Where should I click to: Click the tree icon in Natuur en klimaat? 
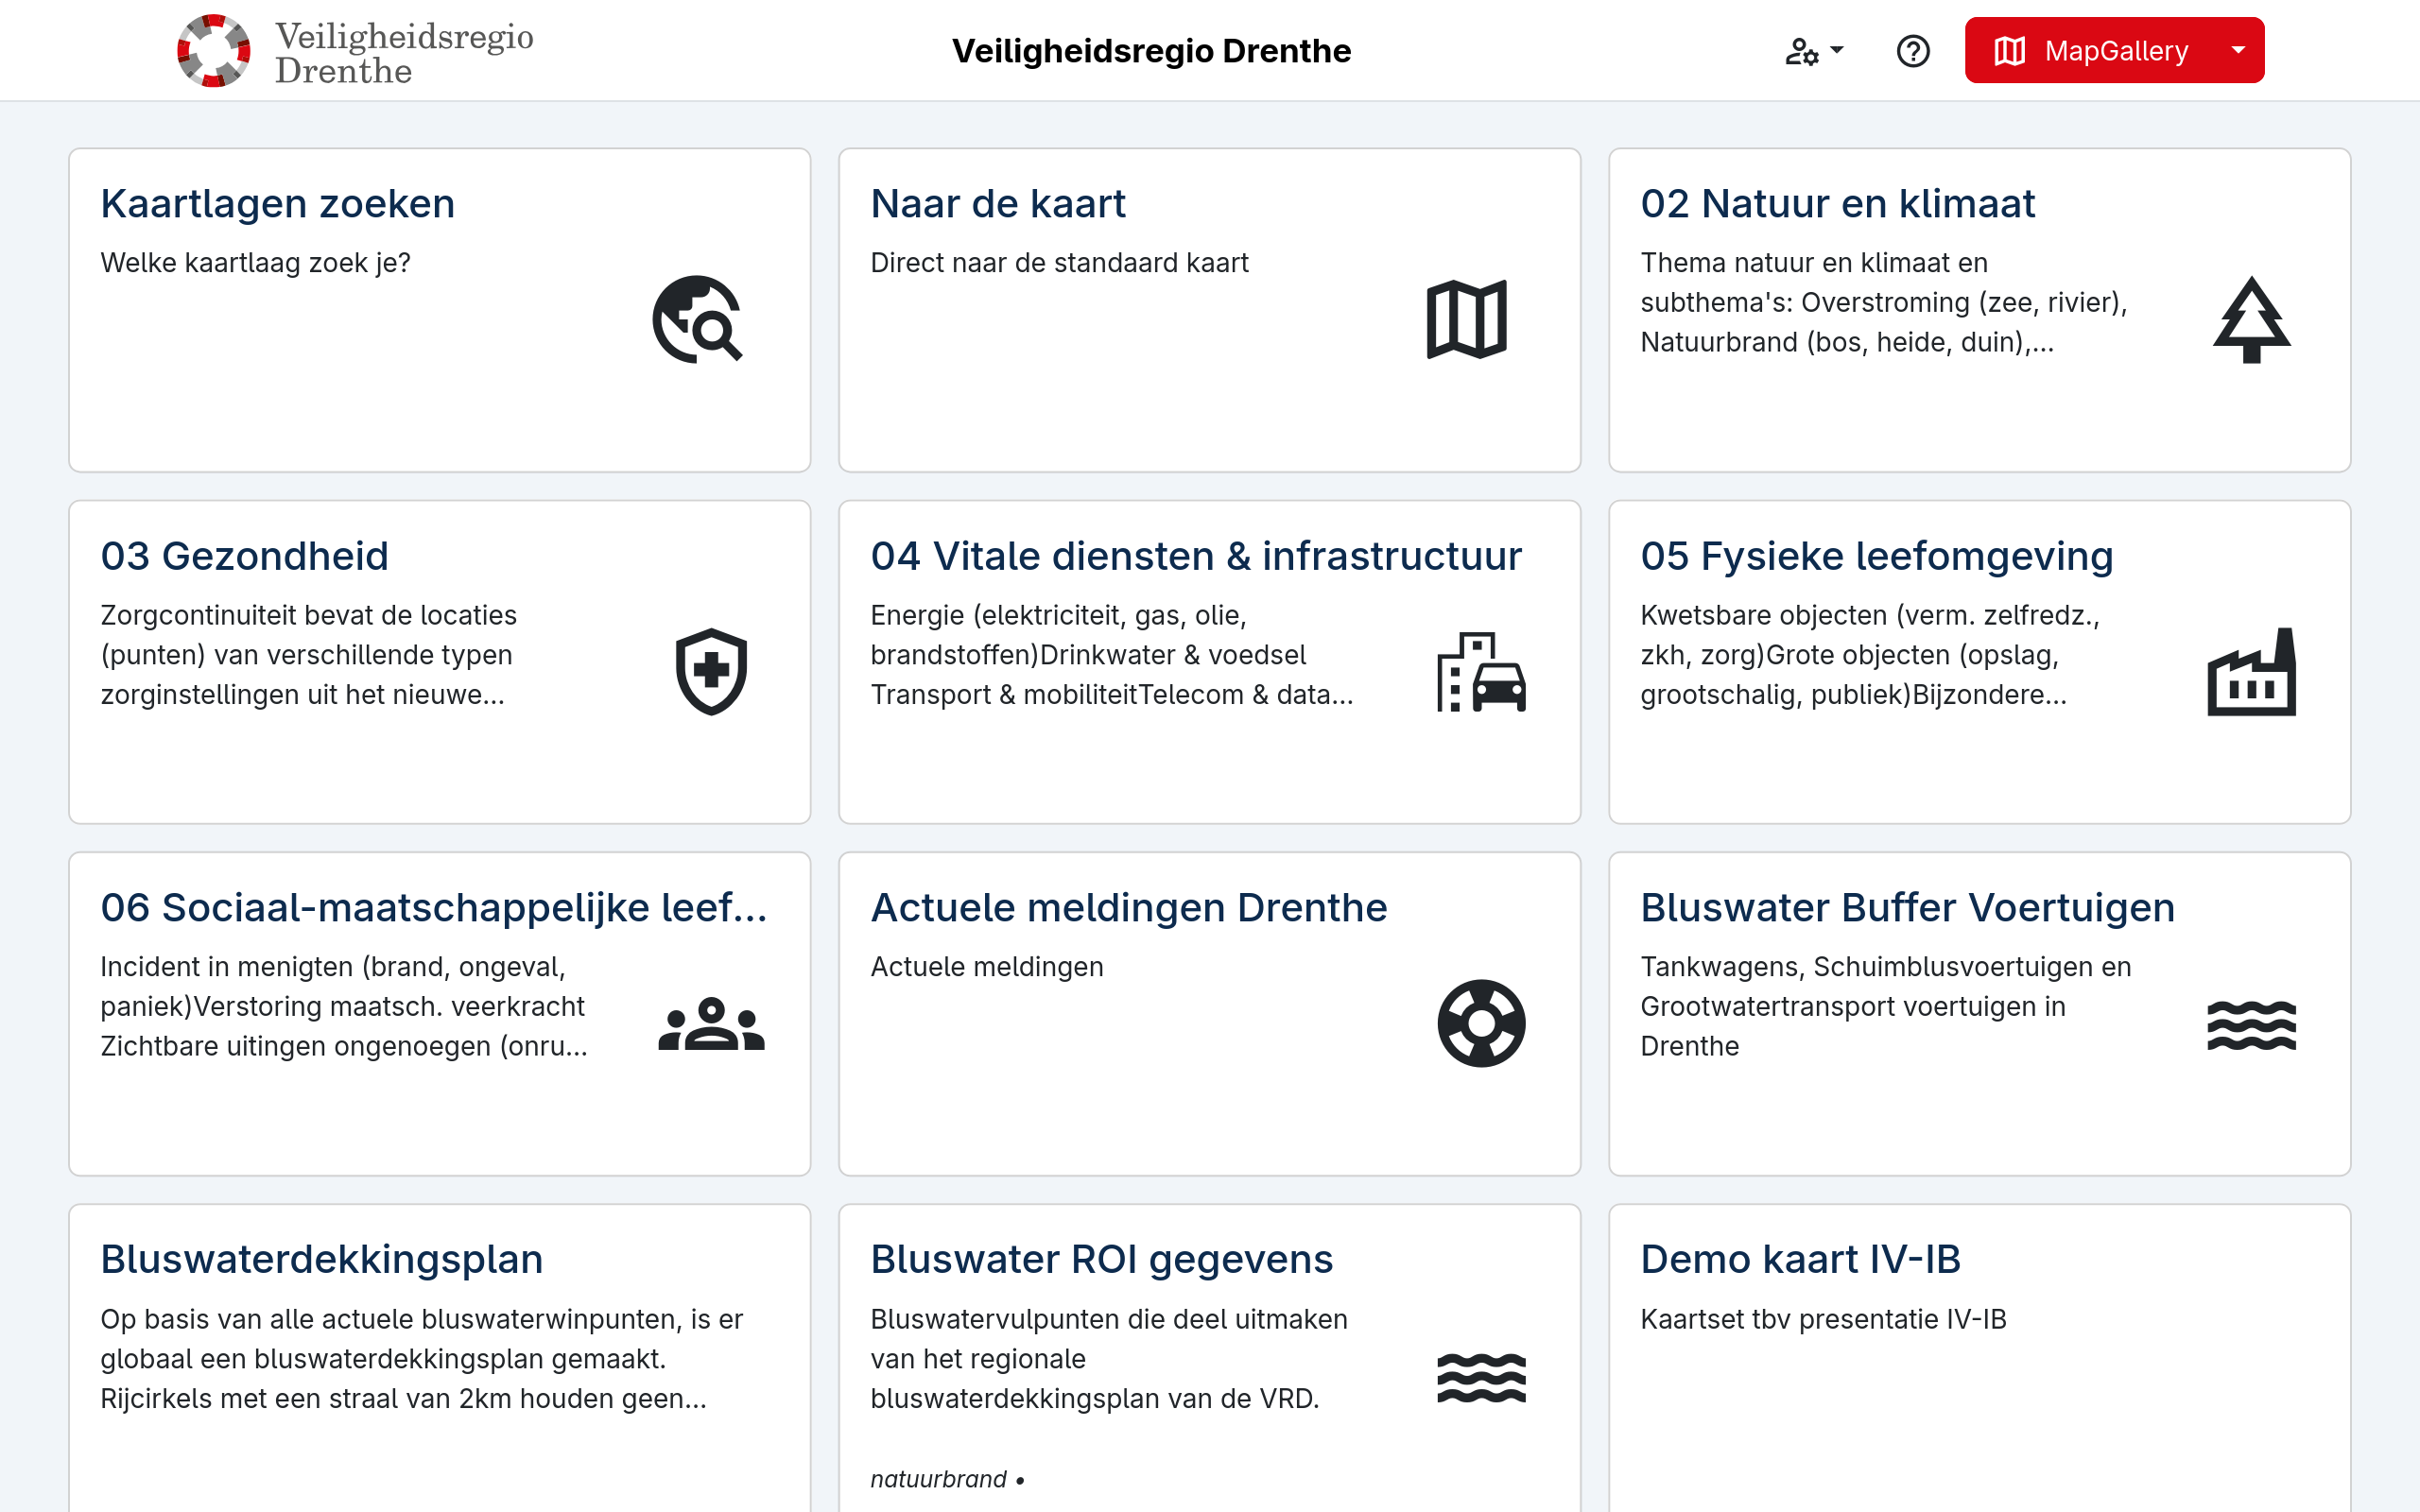pyautogui.click(x=2251, y=319)
